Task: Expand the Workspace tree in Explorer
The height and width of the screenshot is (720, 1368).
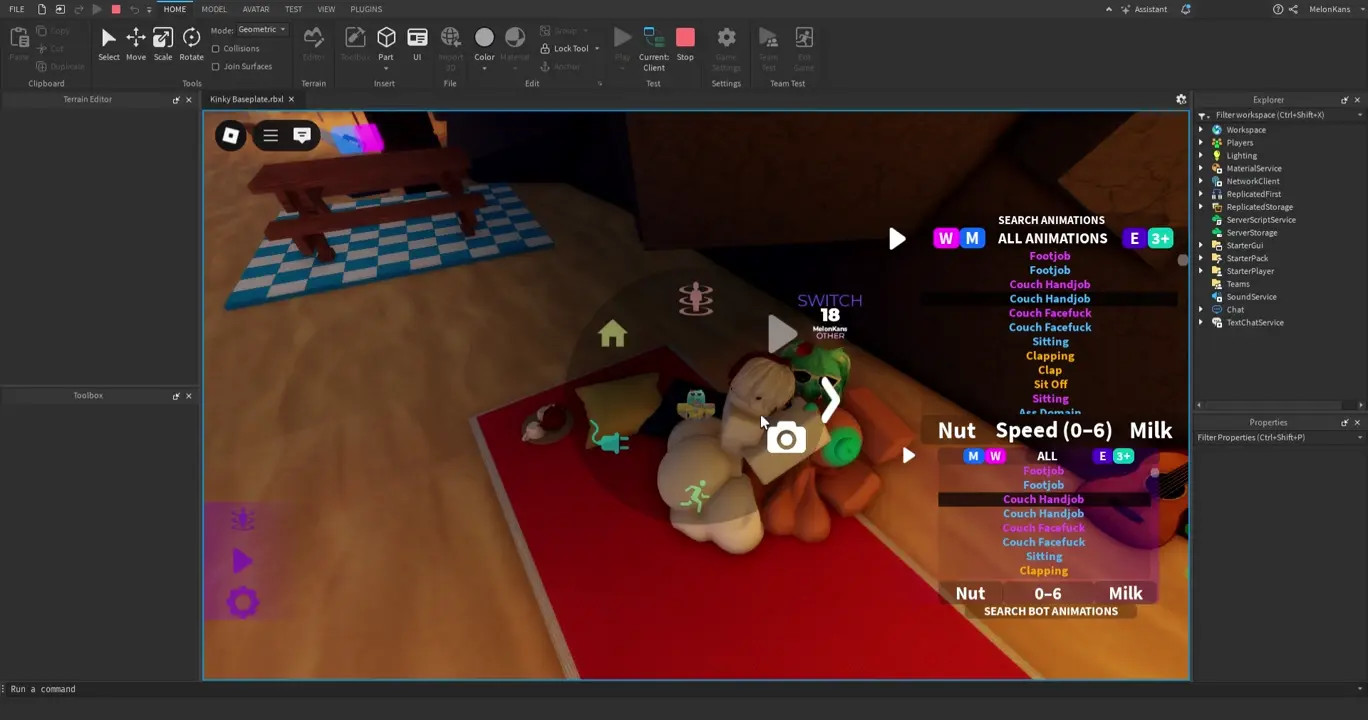Action: [x=1201, y=129]
